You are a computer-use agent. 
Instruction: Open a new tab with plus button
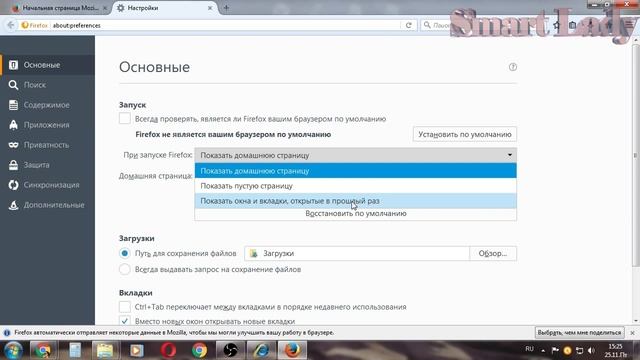(226, 8)
